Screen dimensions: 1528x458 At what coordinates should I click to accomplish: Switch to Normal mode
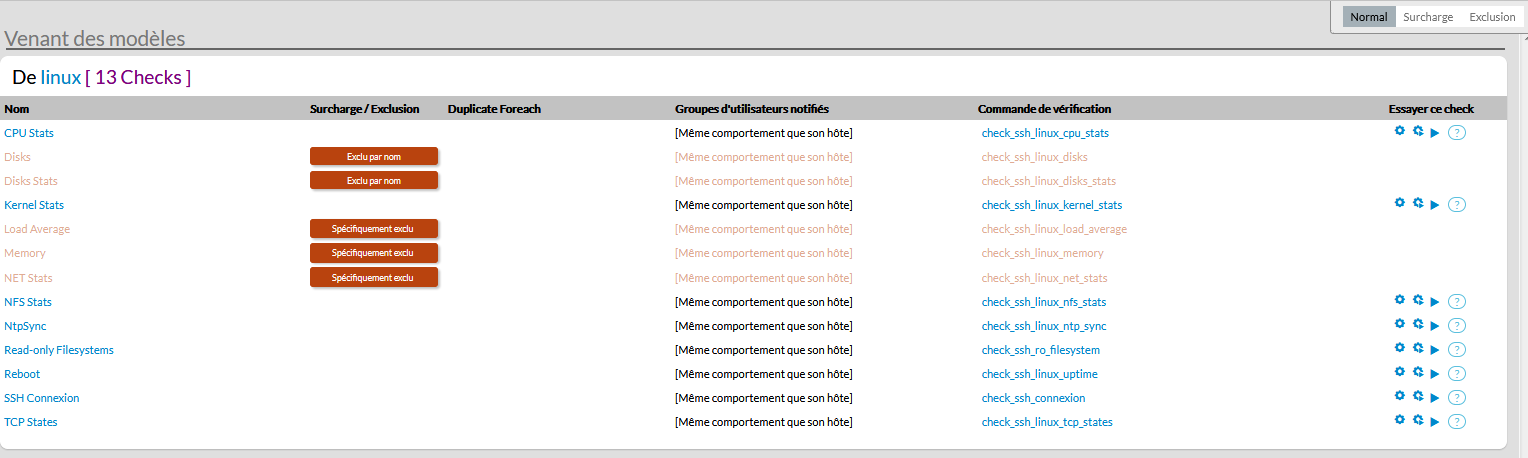coord(1368,17)
